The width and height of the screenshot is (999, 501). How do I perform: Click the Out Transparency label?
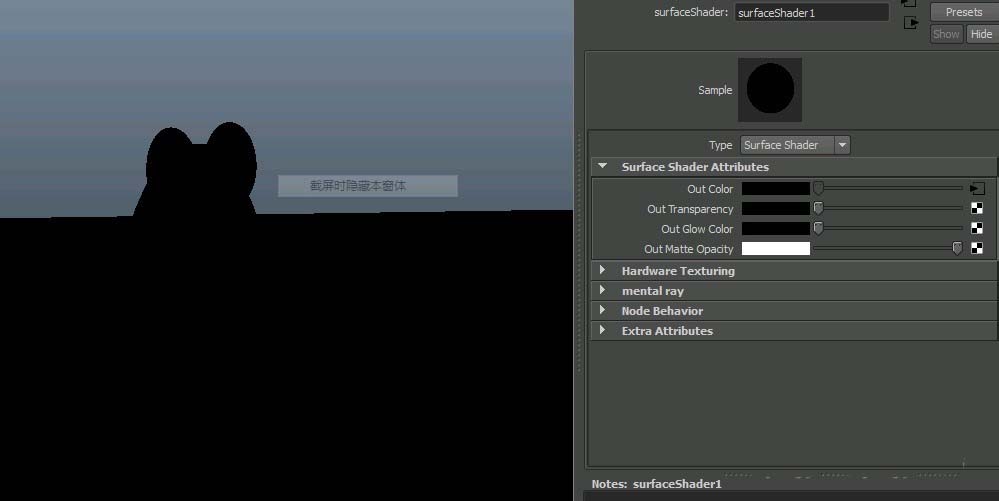point(690,209)
